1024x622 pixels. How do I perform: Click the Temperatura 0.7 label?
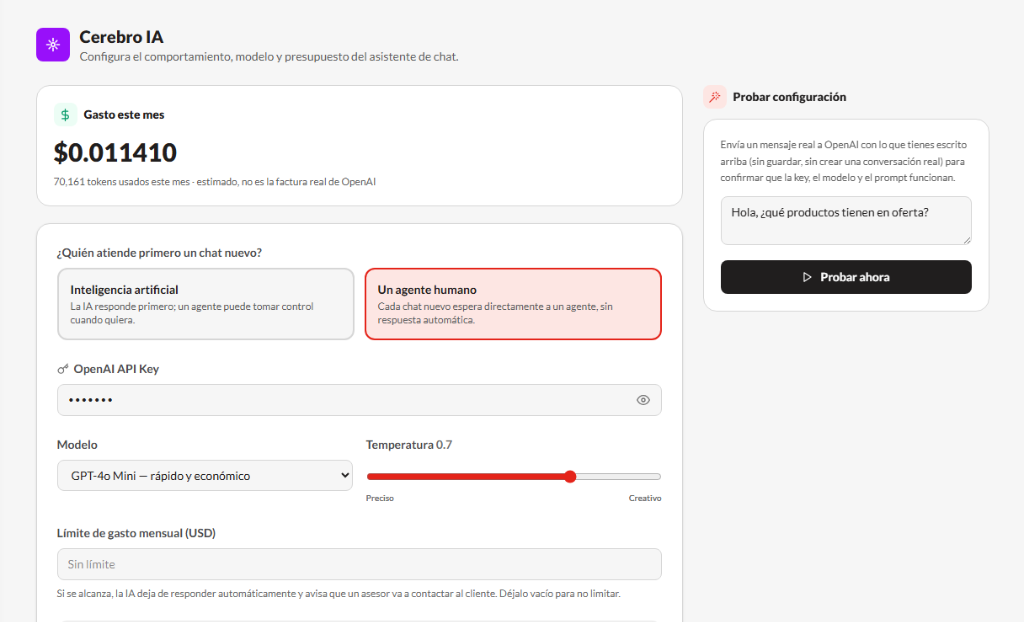409,445
